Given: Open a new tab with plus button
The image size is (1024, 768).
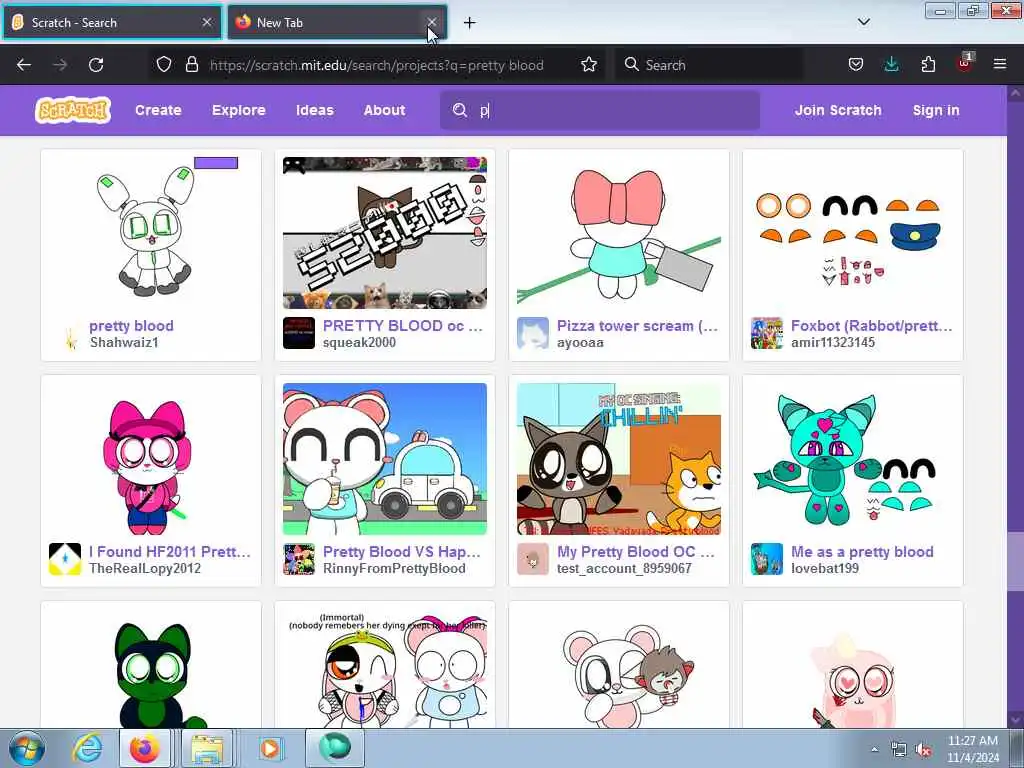Looking at the screenshot, I should pyautogui.click(x=470, y=23).
